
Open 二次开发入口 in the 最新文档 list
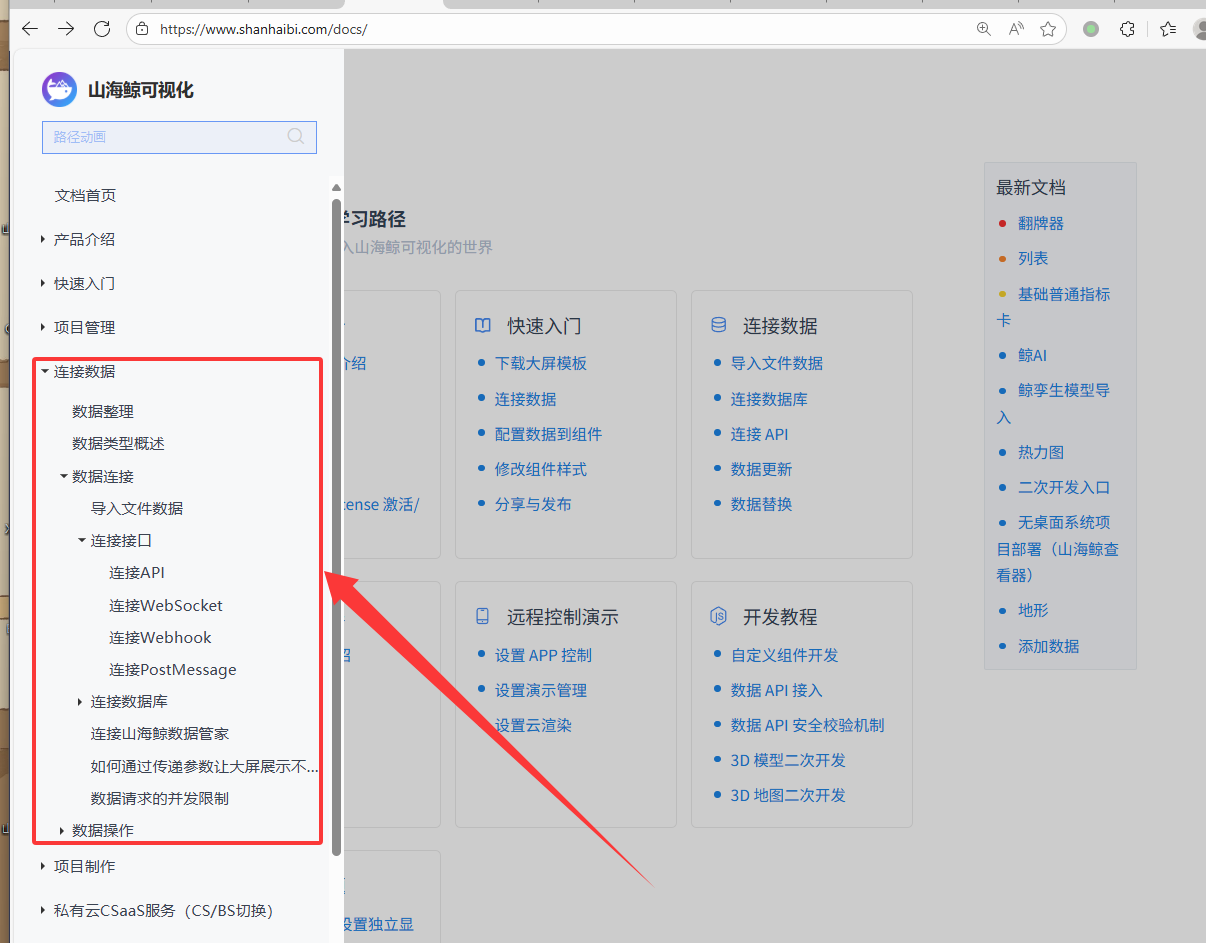[1064, 487]
